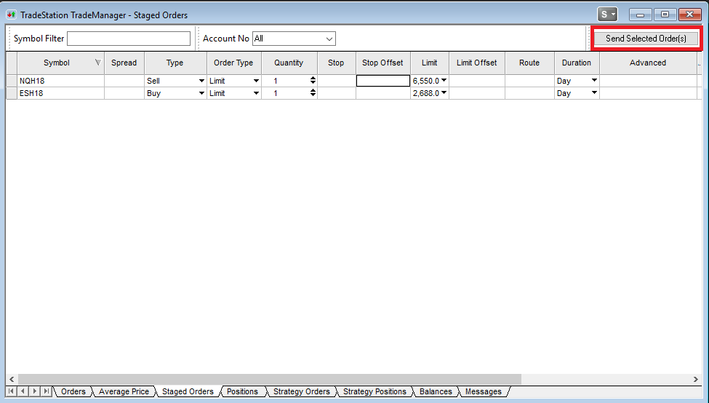Click the Stop Offset column header
The height and width of the screenshot is (403, 709).
coord(383,63)
